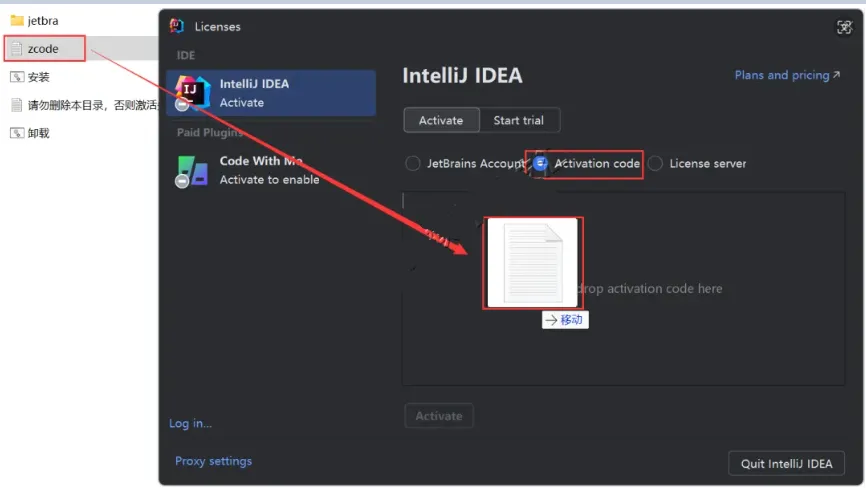Select the zcode file name in explorer
866x488 pixels.
43,49
